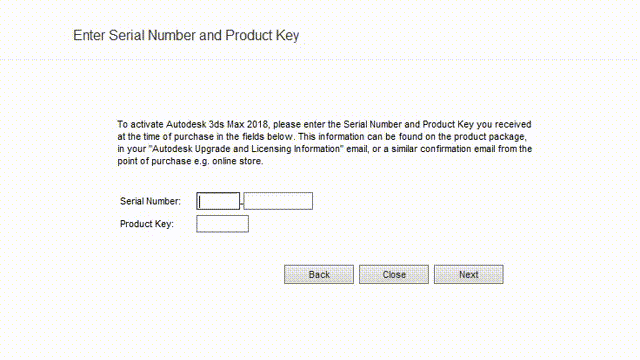Click the words "online store" in the instructions
Viewport: 640px width, 360px height.
(237, 161)
